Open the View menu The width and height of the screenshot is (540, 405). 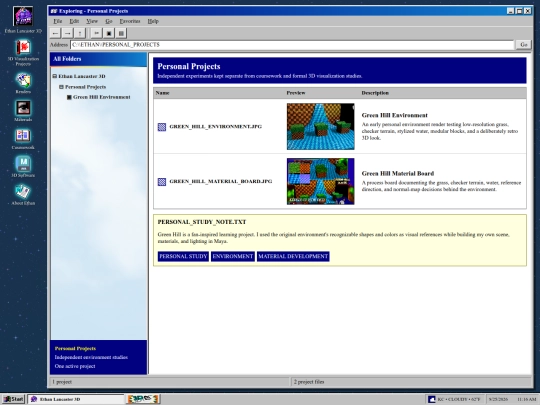tap(92, 21)
